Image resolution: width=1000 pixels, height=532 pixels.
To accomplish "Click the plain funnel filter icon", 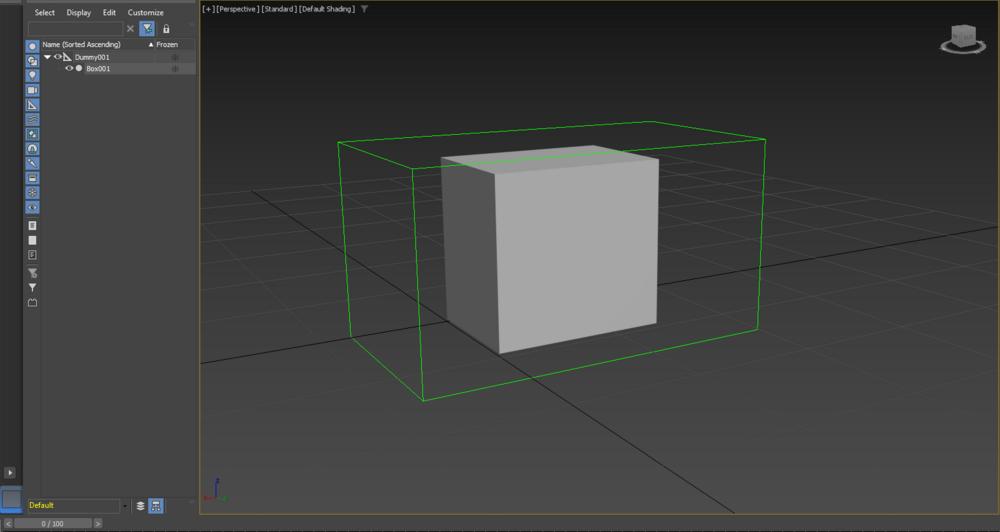I will (33, 288).
